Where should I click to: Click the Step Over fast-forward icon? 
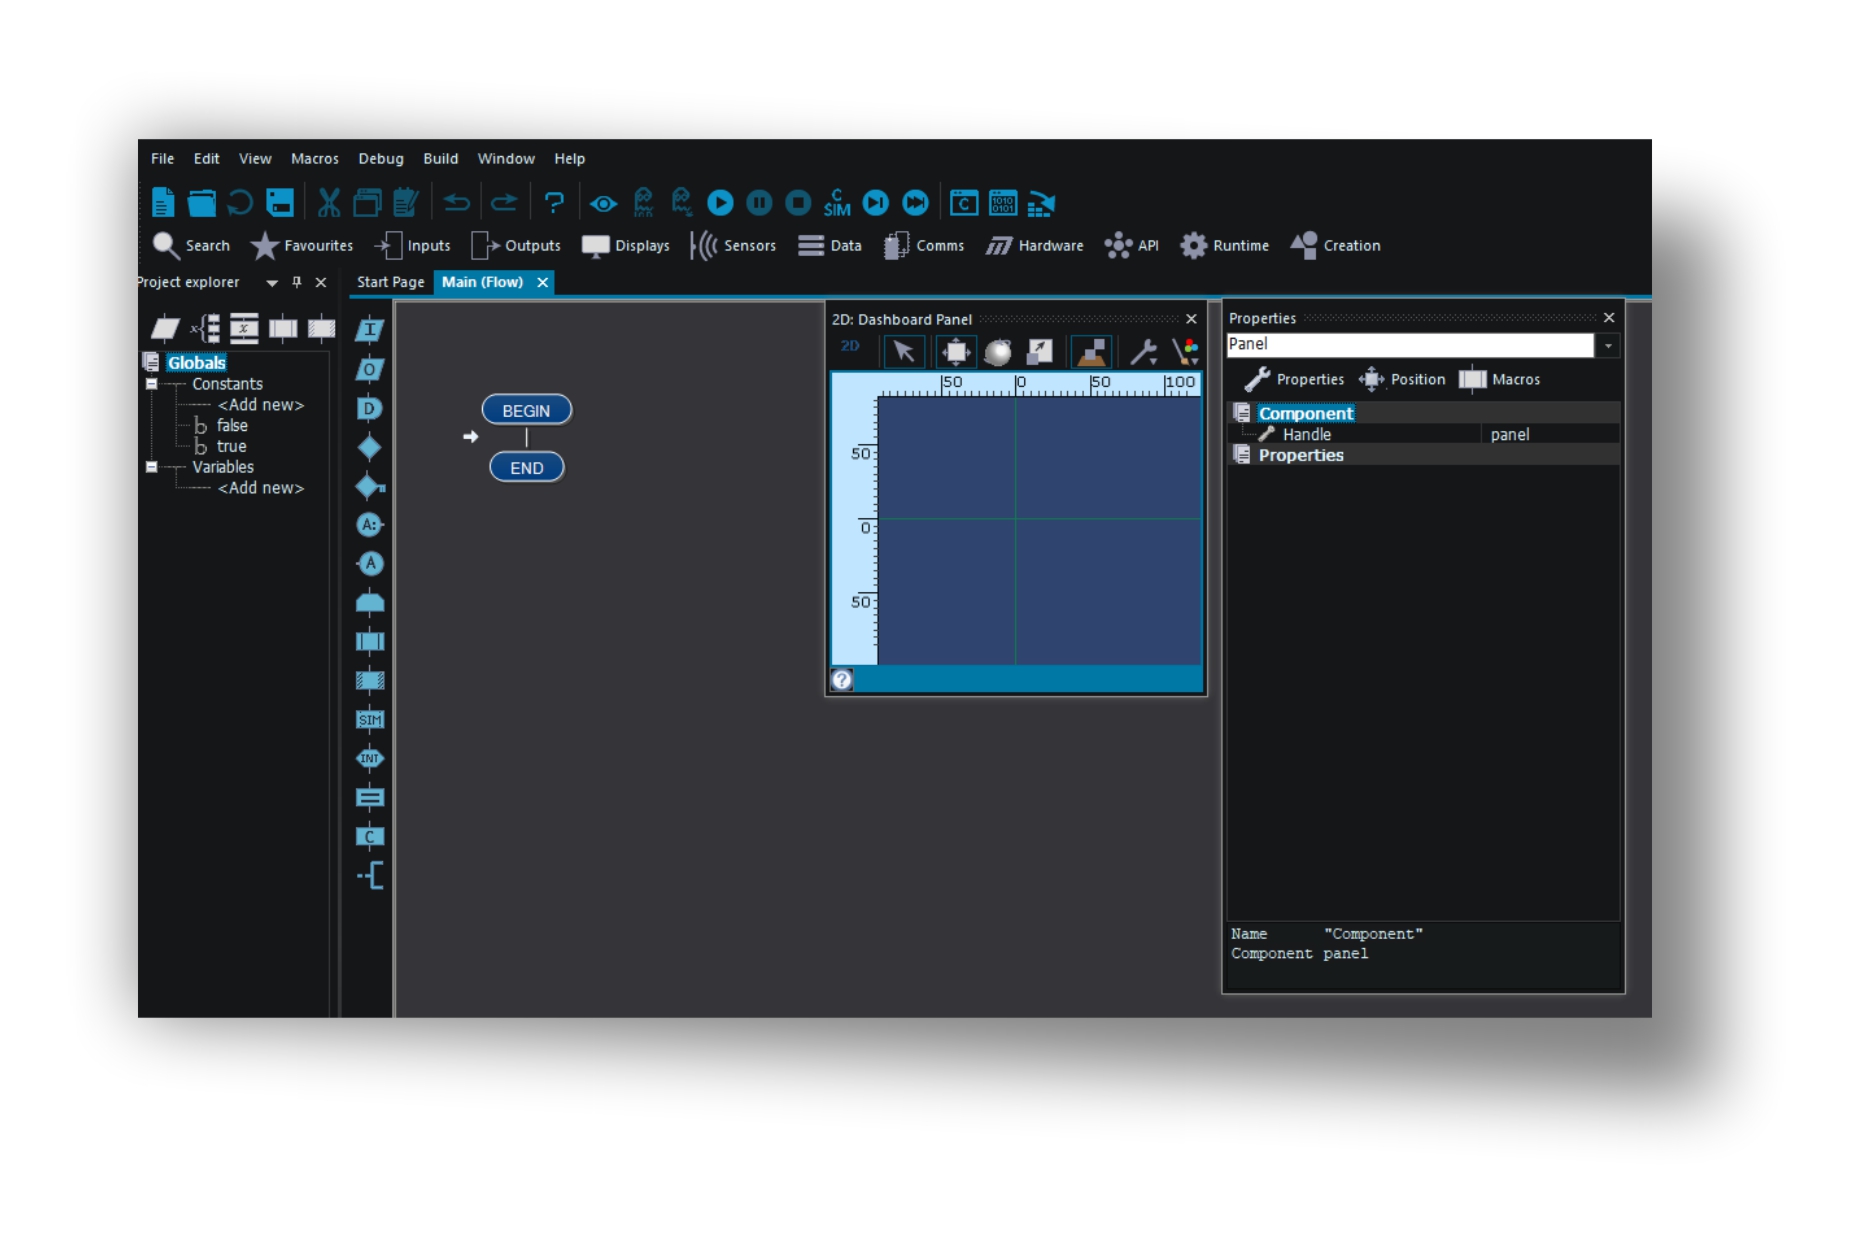click(x=915, y=203)
